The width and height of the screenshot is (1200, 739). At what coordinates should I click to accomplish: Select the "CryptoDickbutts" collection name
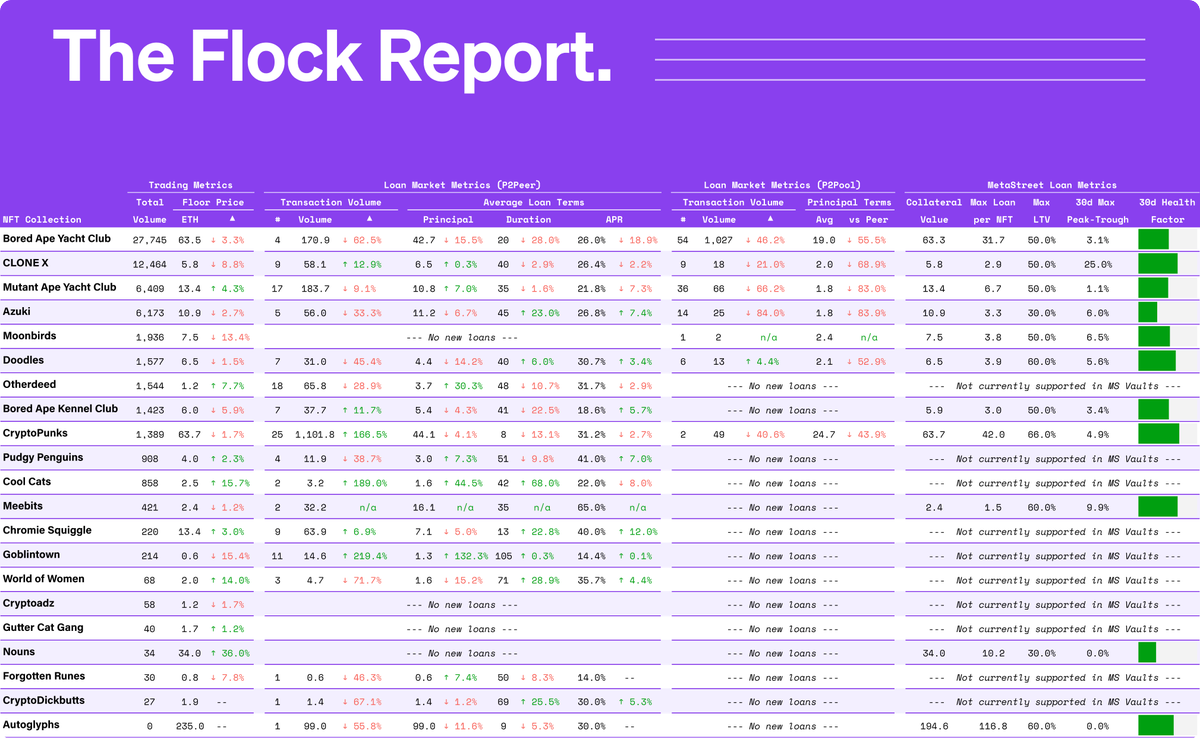tap(43, 700)
